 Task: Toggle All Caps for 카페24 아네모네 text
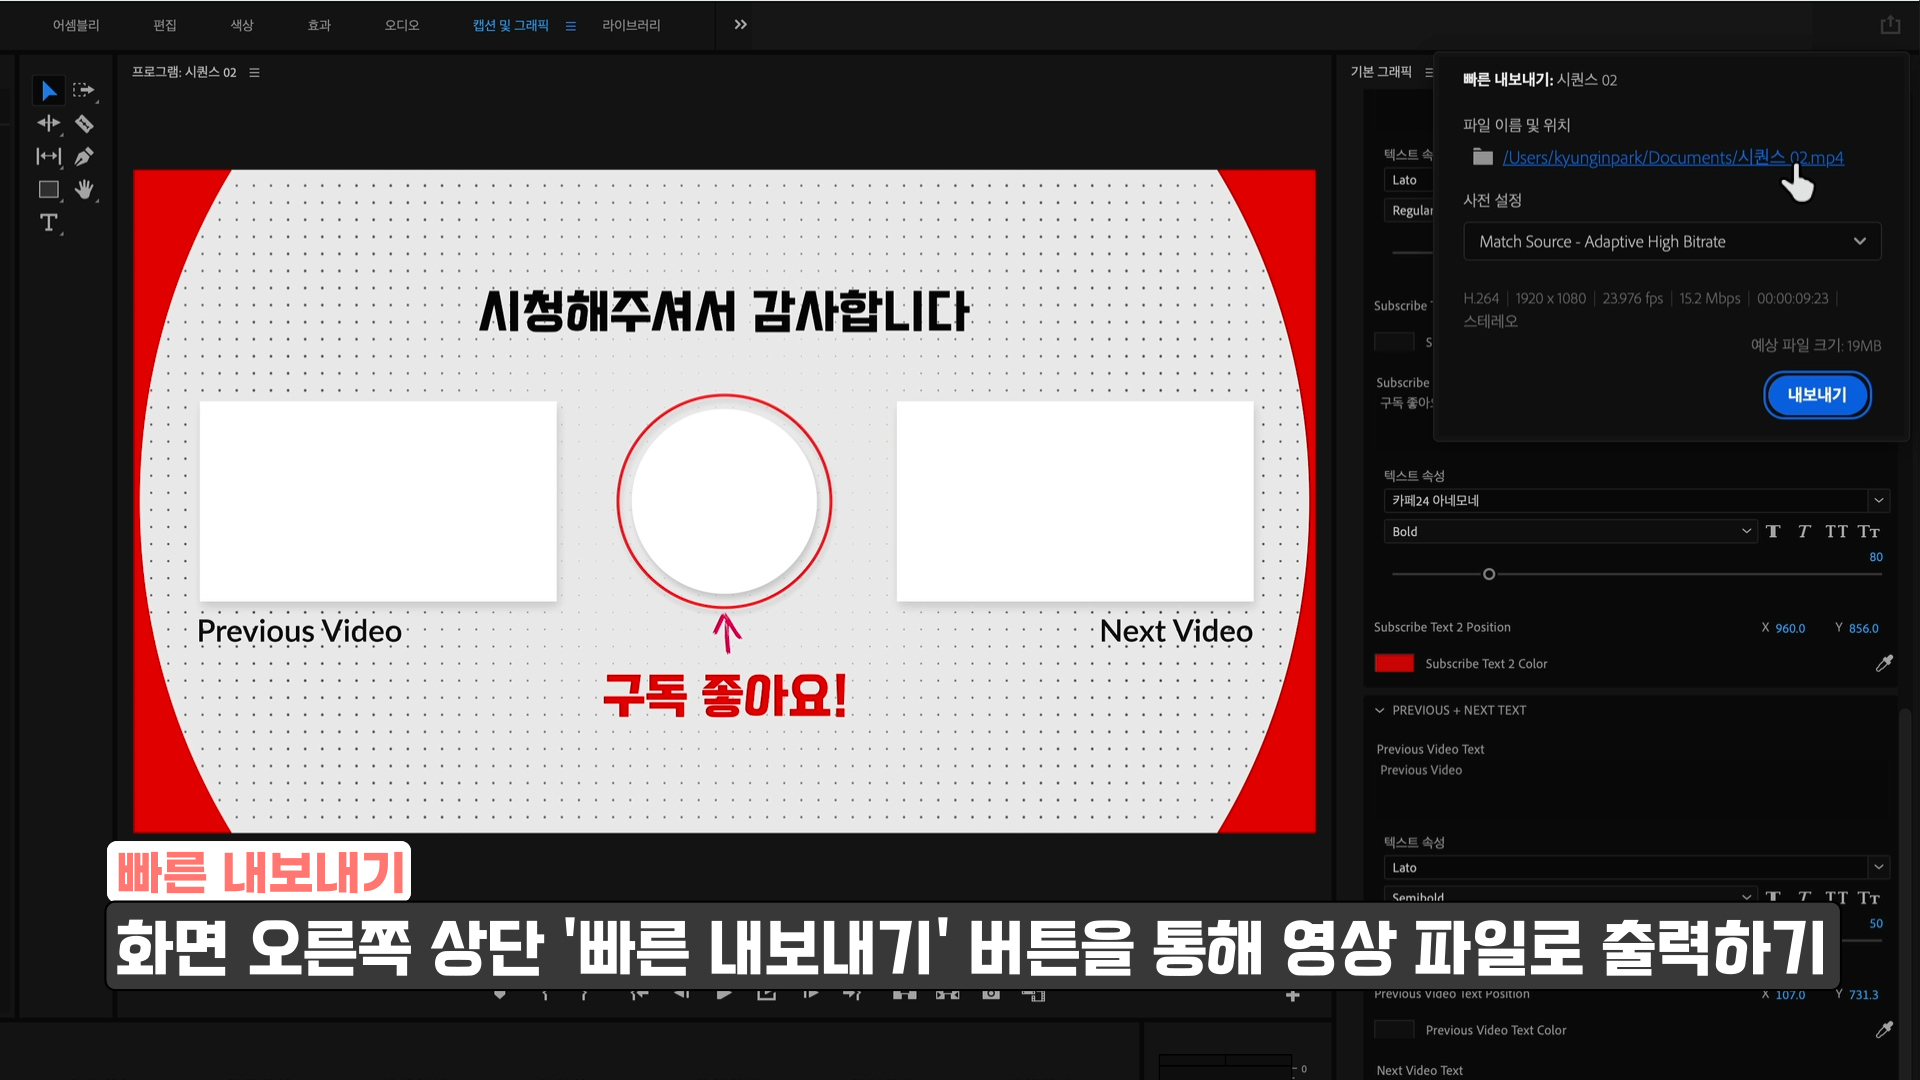pyautogui.click(x=1836, y=531)
